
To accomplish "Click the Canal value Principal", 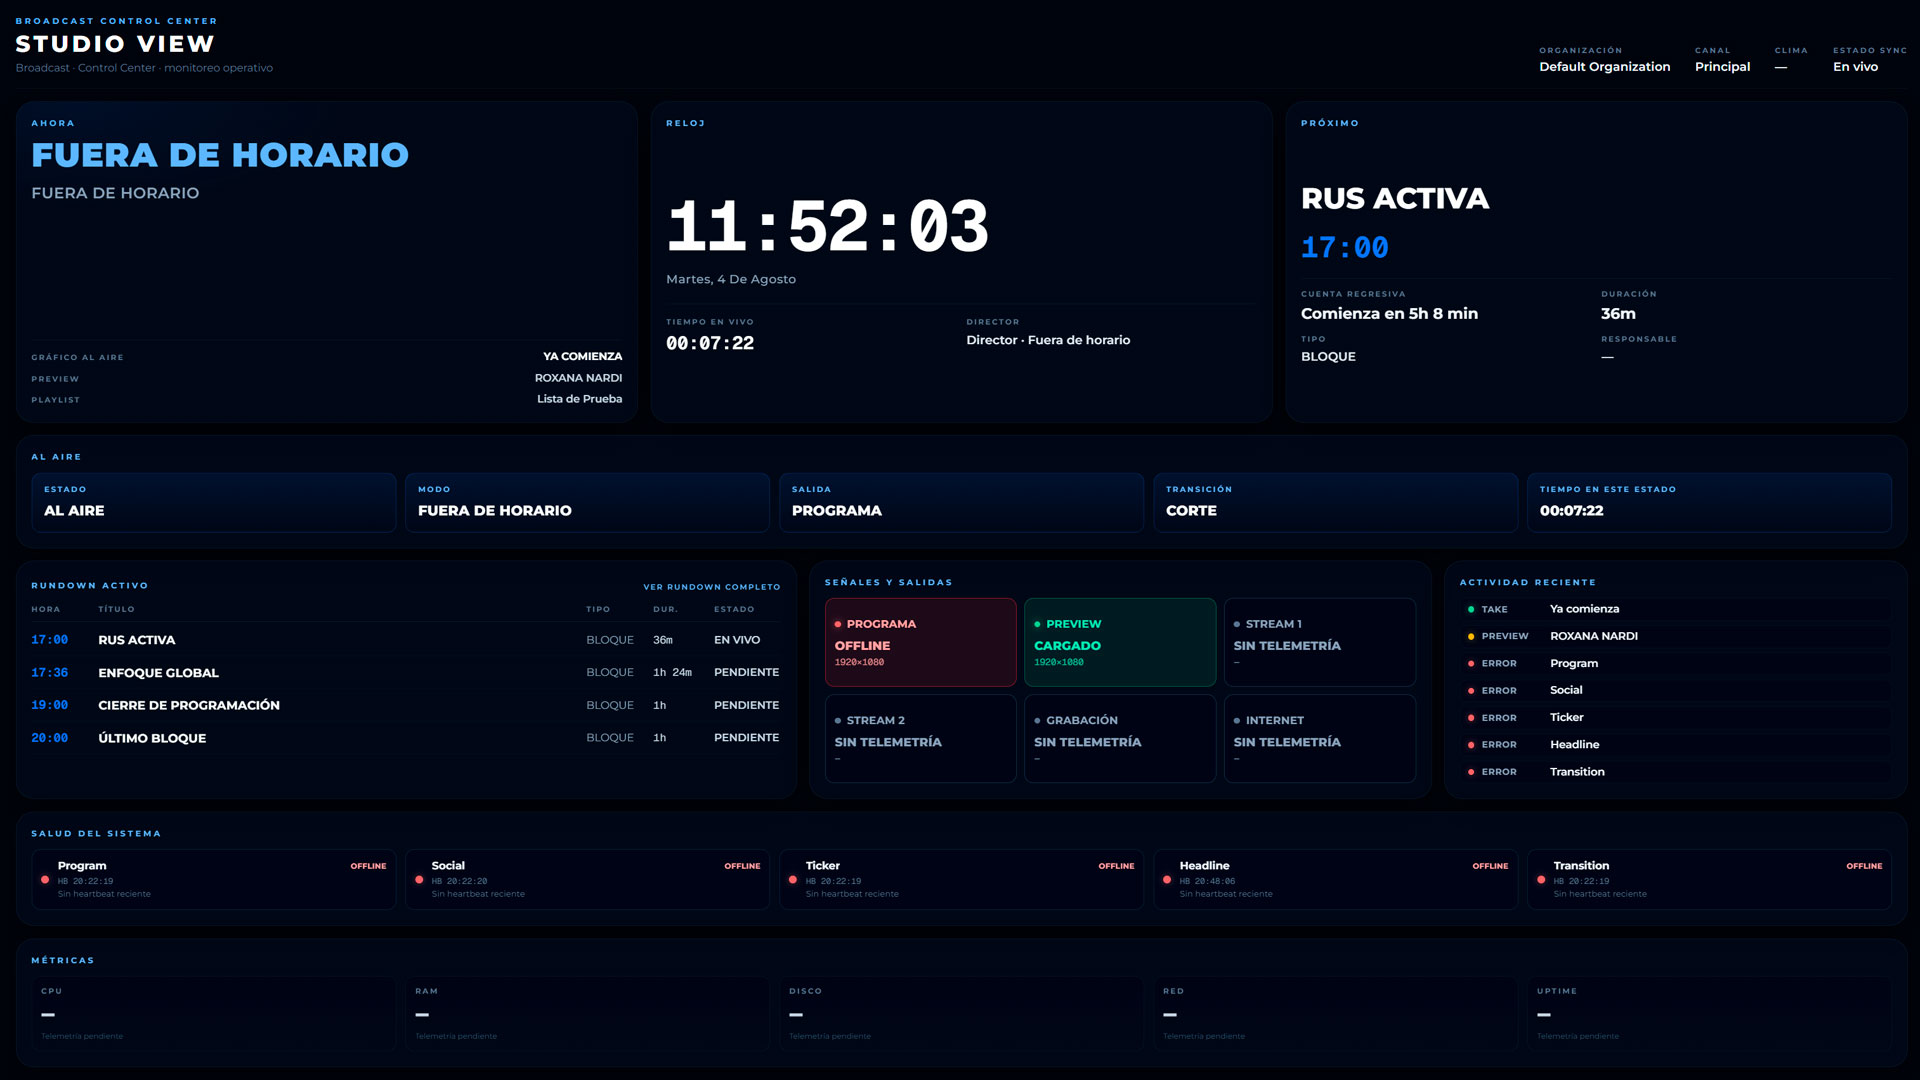I will click(x=1722, y=67).
